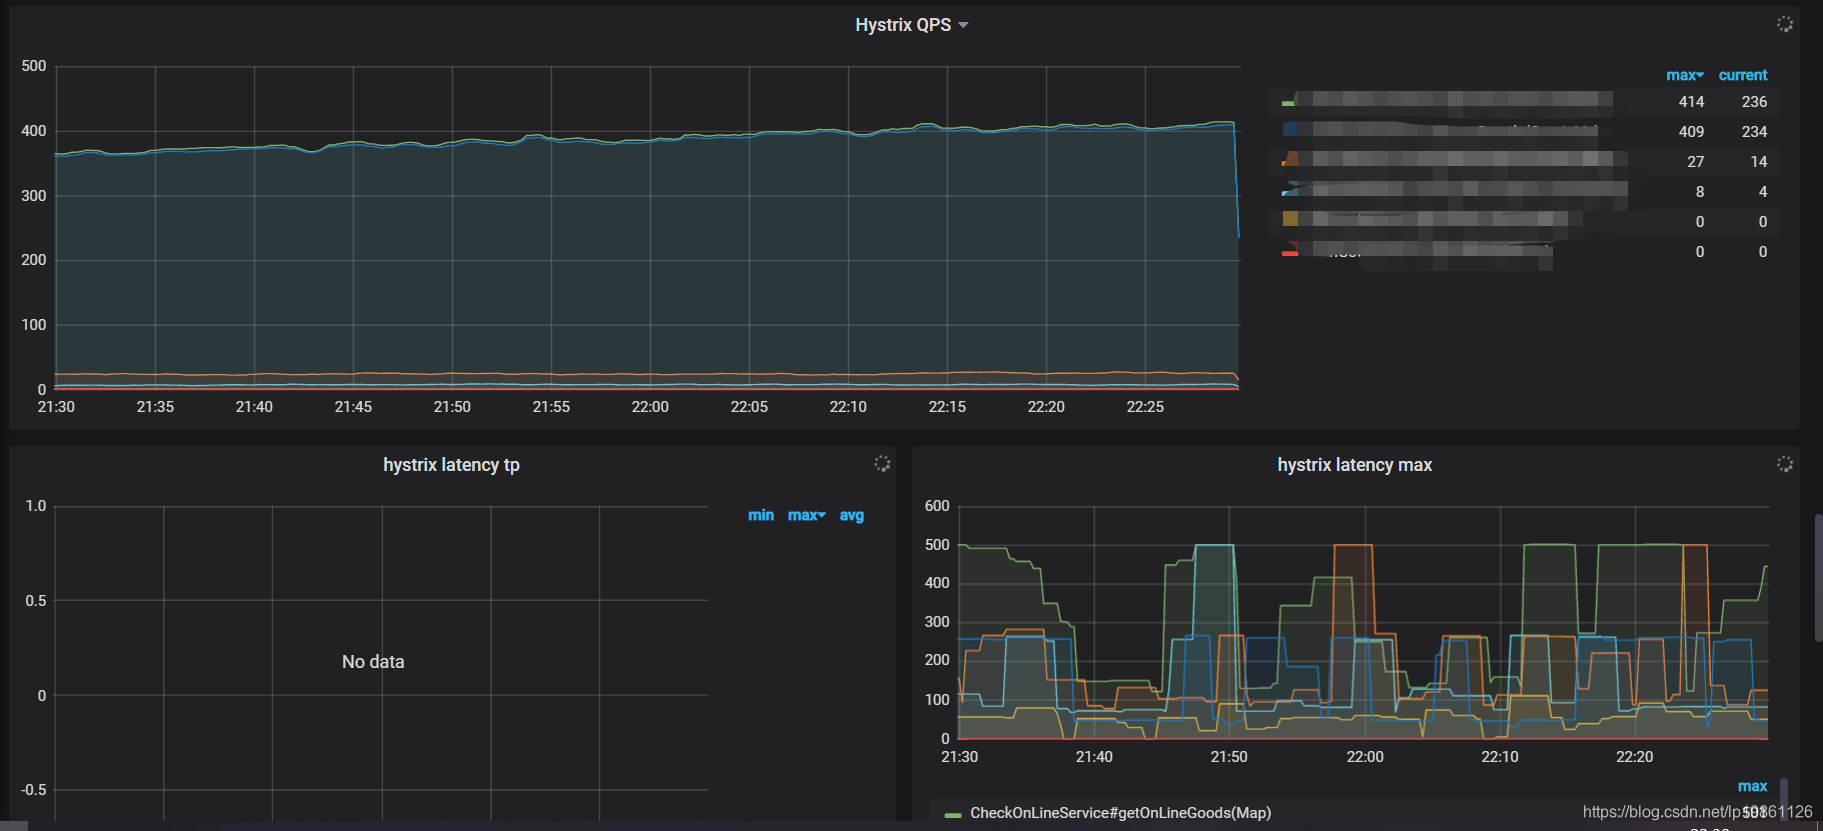The image size is (1823, 831).
Task: Click the current value 234 in legend
Action: [x=1754, y=132]
